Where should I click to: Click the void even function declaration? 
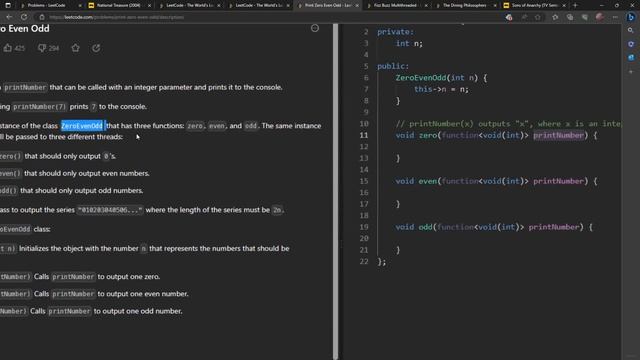point(496,181)
